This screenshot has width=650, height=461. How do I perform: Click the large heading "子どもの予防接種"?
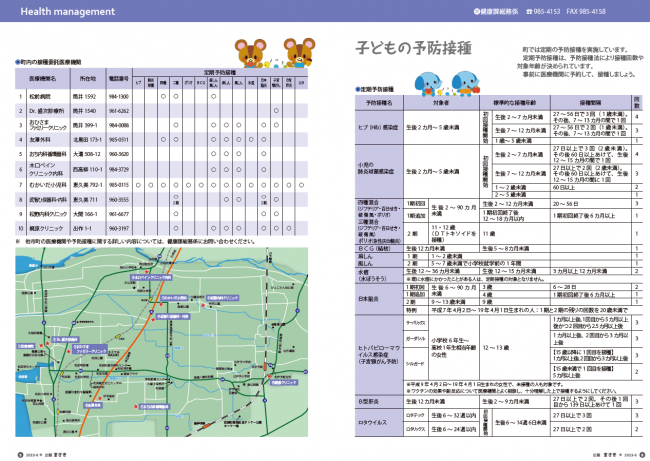[413, 48]
